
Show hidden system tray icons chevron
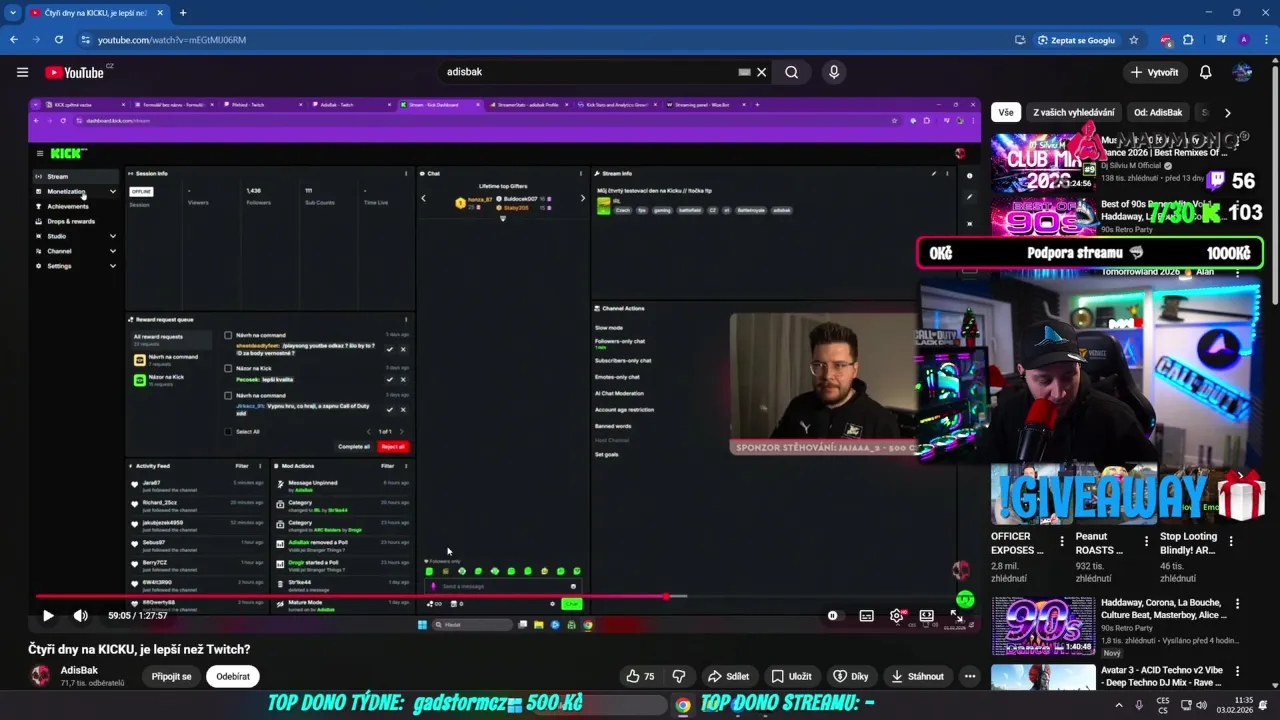(1119, 705)
